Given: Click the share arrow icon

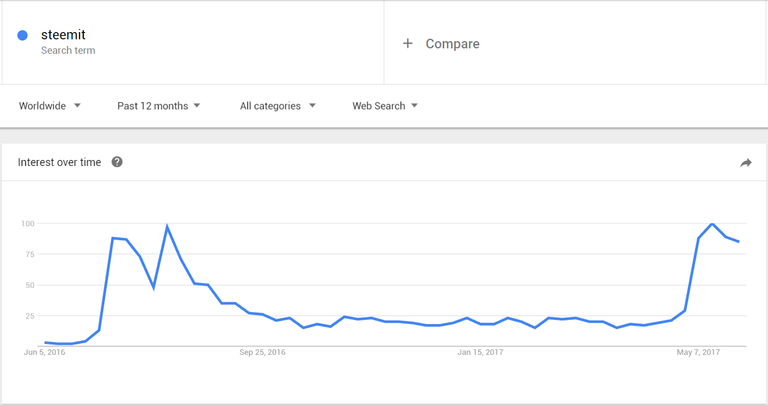Looking at the screenshot, I should [x=745, y=163].
